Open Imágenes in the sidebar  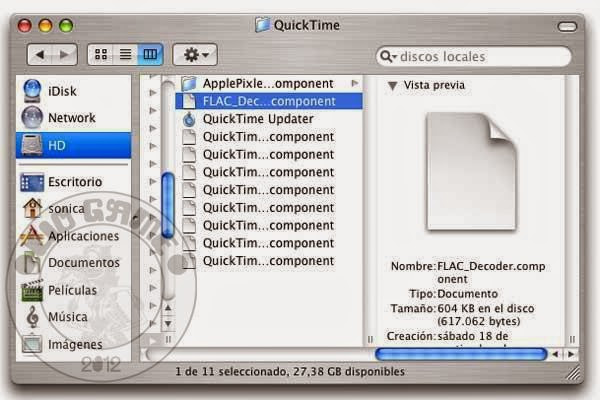(x=73, y=344)
